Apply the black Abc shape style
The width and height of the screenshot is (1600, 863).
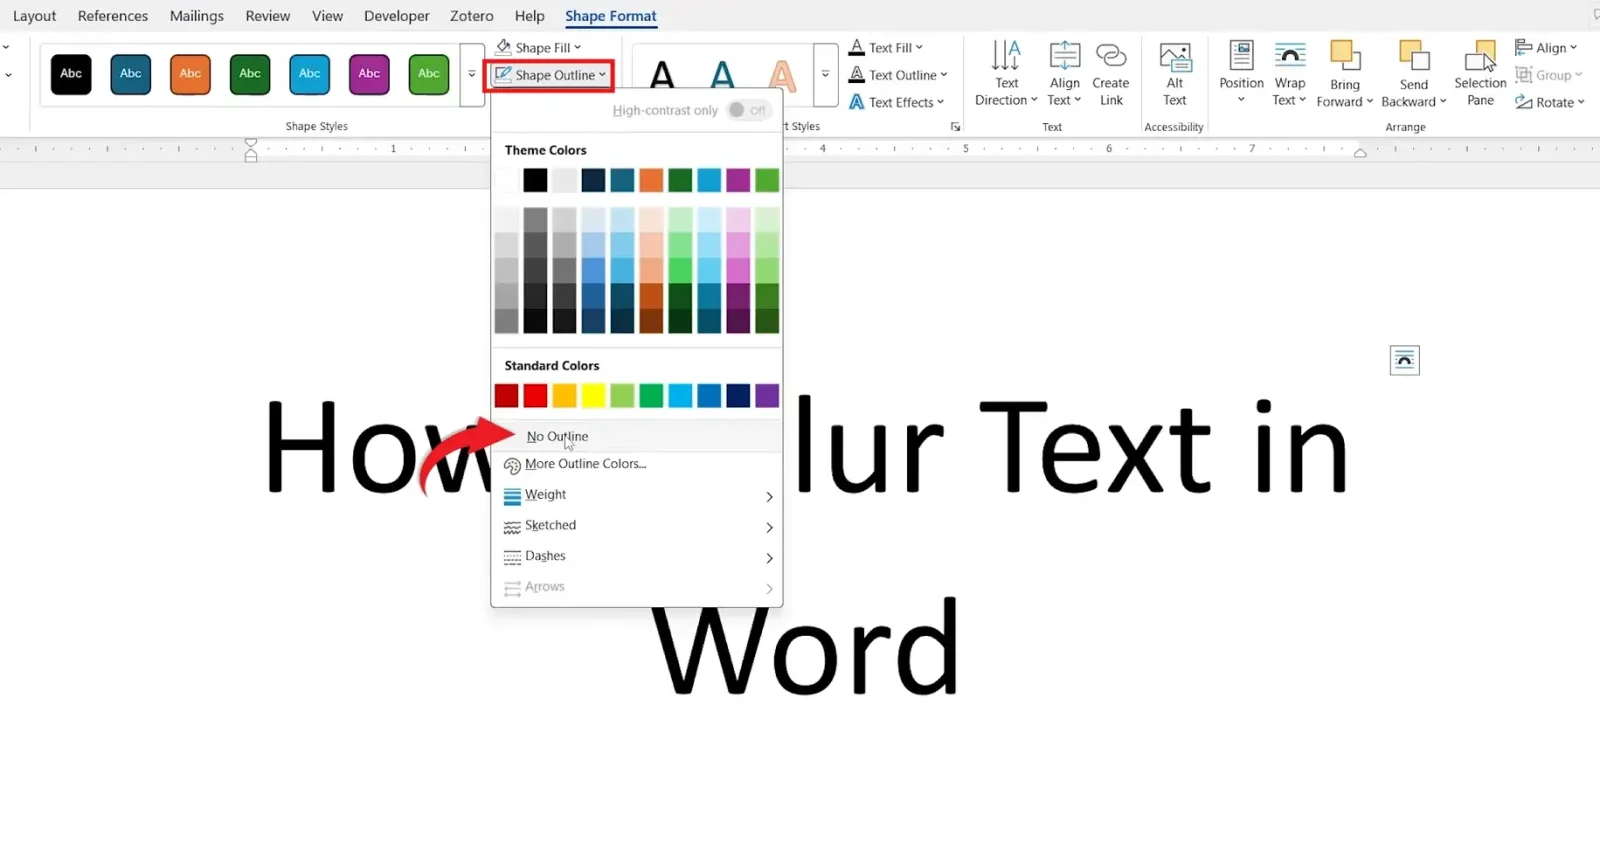(x=71, y=74)
